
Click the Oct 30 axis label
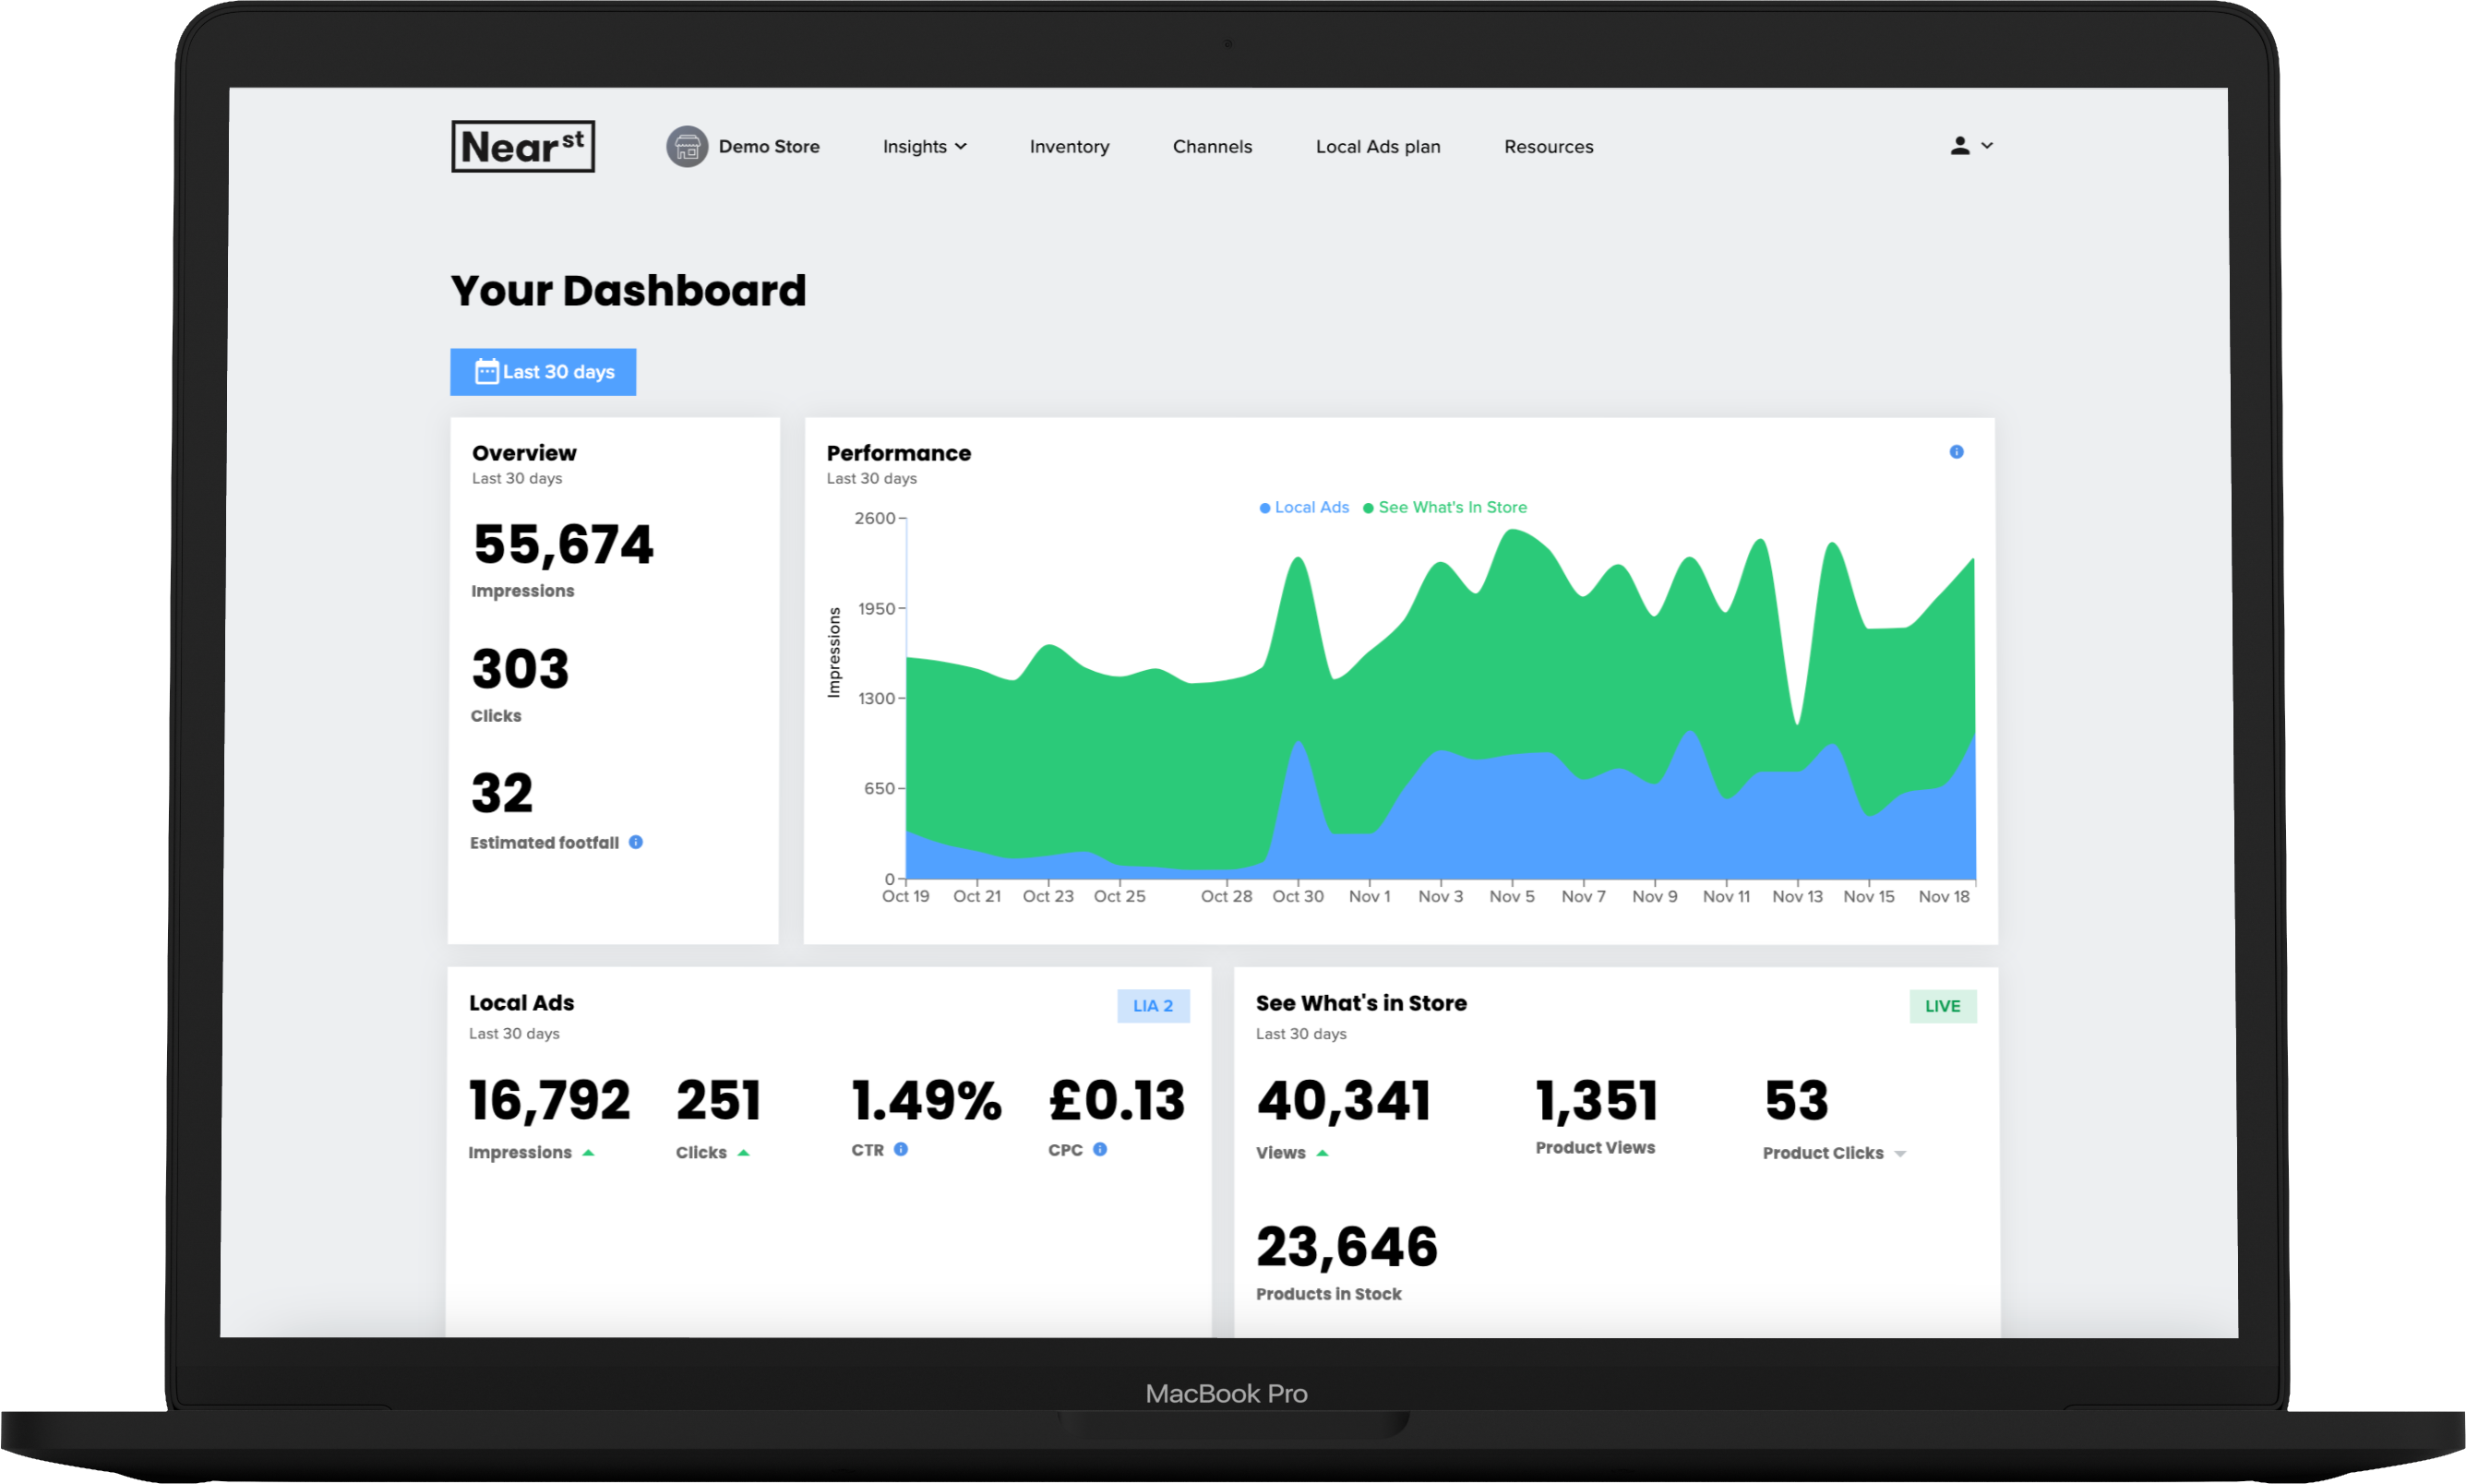coord(1298,897)
